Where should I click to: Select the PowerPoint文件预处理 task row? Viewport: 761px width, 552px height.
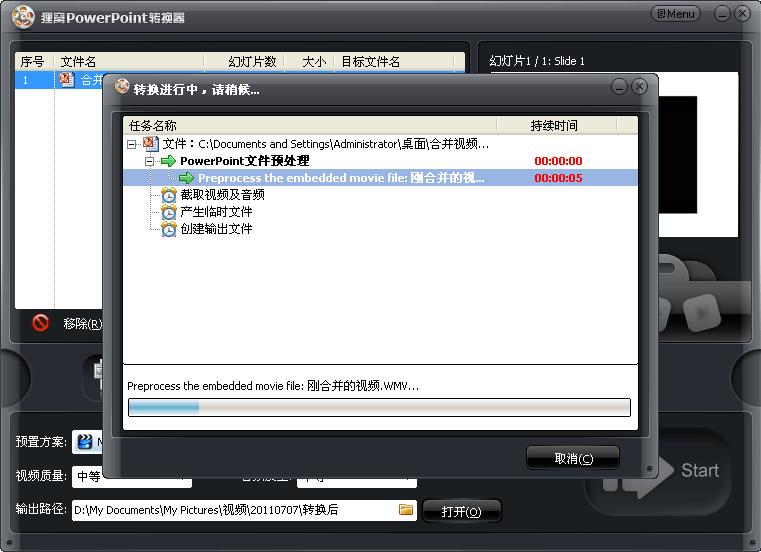click(380, 161)
